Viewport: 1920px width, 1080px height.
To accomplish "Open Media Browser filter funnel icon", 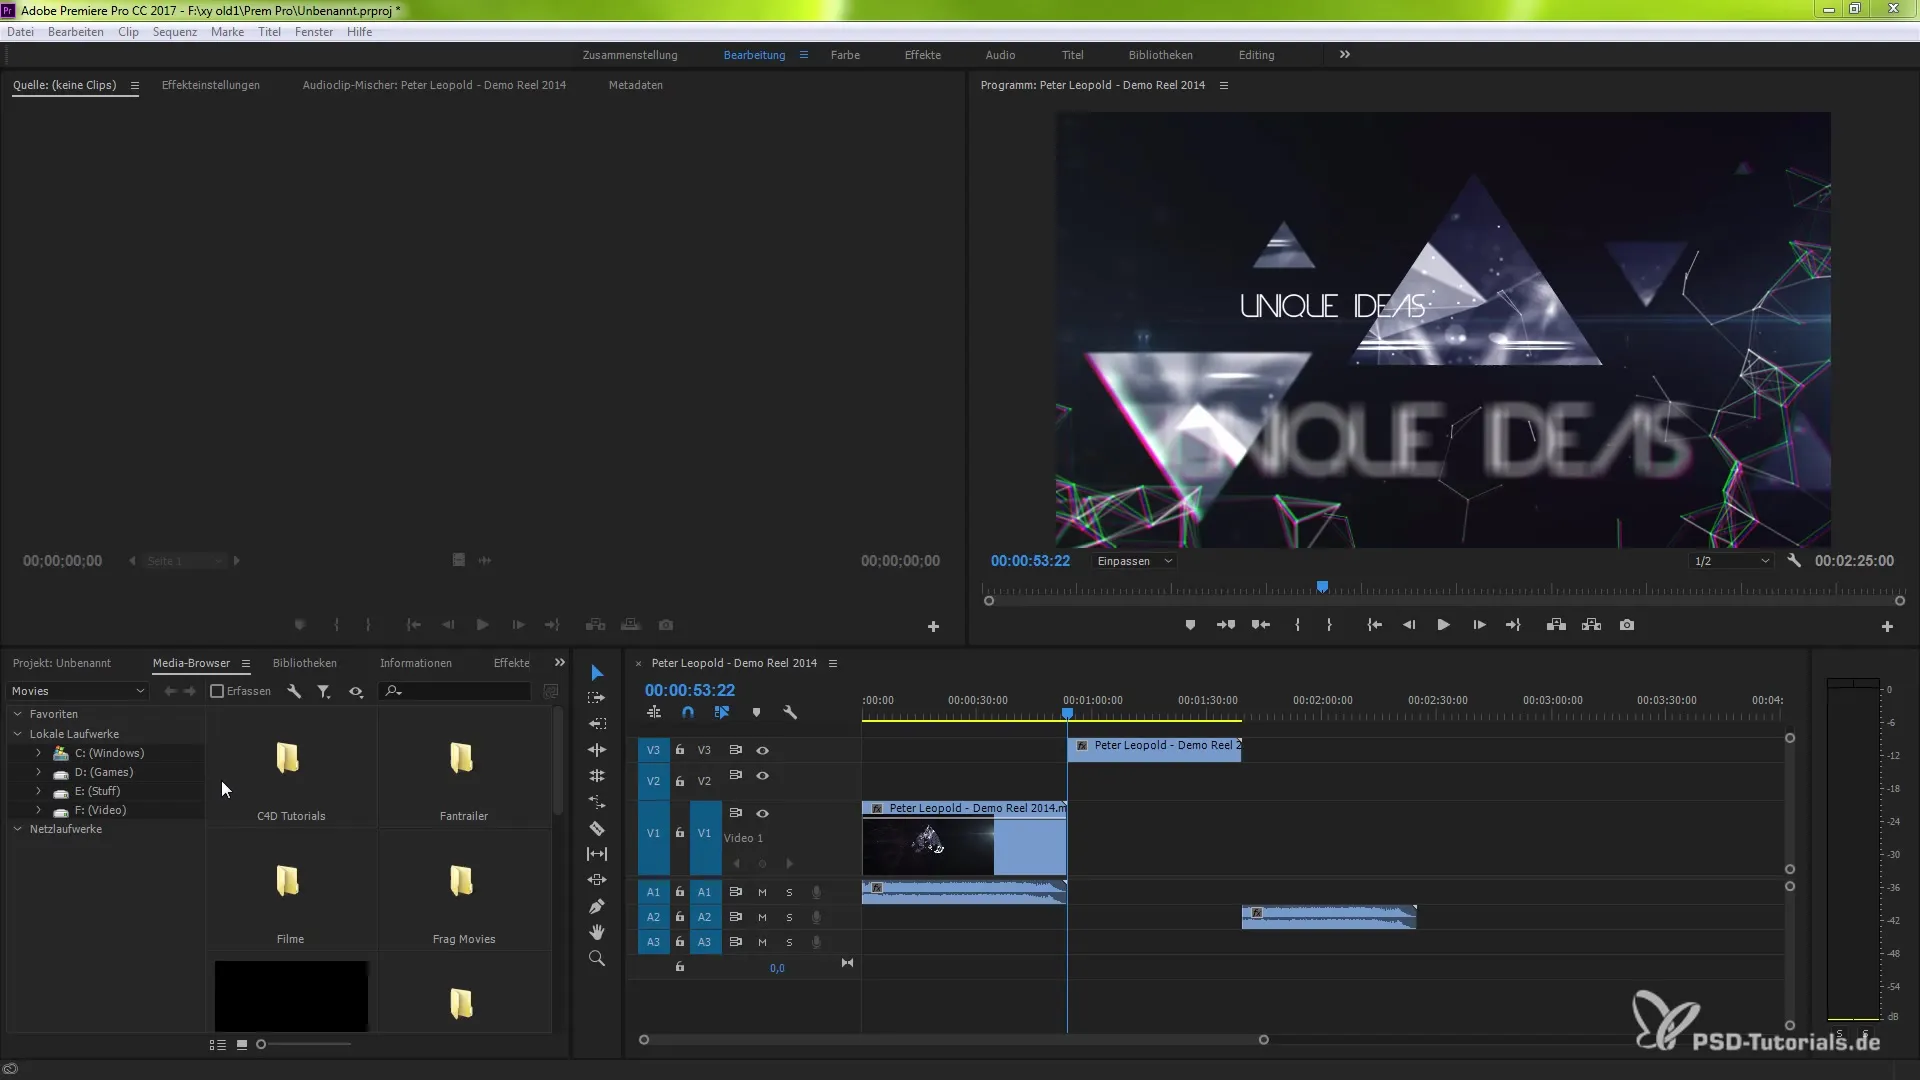I will pyautogui.click(x=324, y=691).
